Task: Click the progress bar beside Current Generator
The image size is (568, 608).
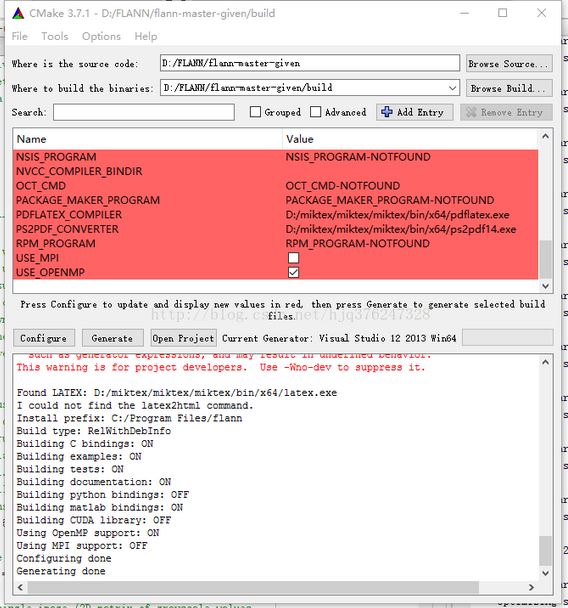Action: pos(508,338)
